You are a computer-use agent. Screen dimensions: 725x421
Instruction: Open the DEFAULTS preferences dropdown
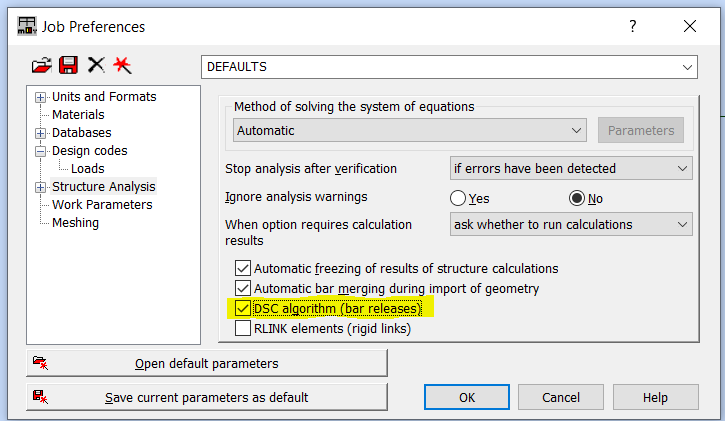pyautogui.click(x=448, y=67)
